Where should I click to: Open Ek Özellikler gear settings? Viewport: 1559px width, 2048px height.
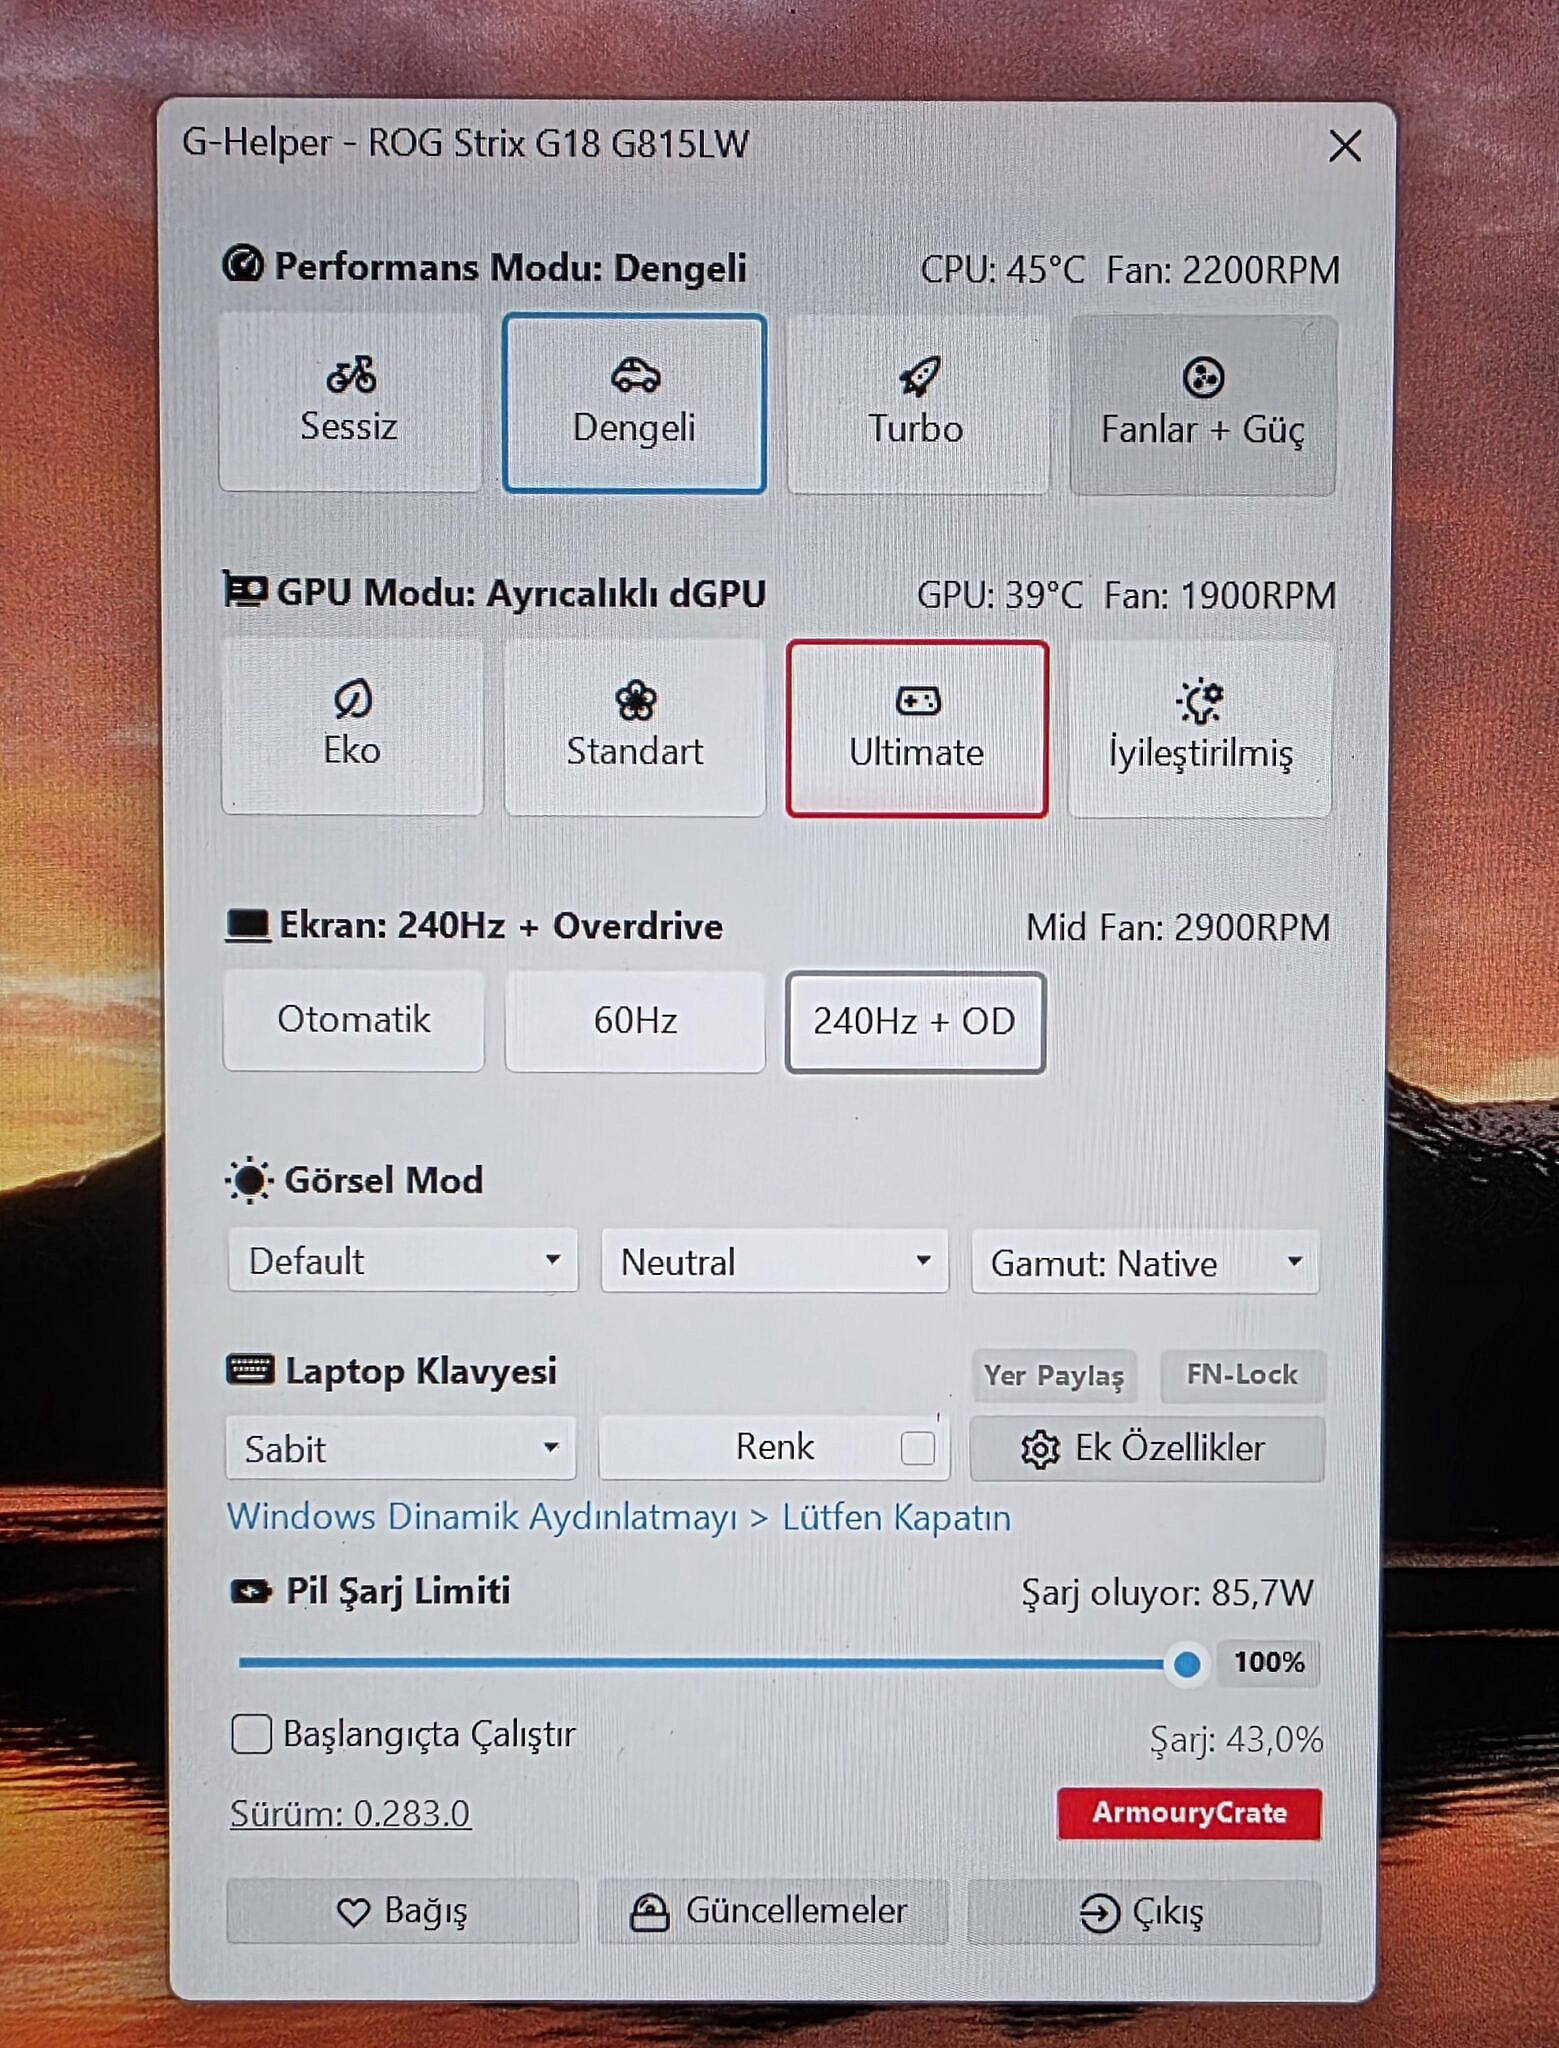1147,1448
